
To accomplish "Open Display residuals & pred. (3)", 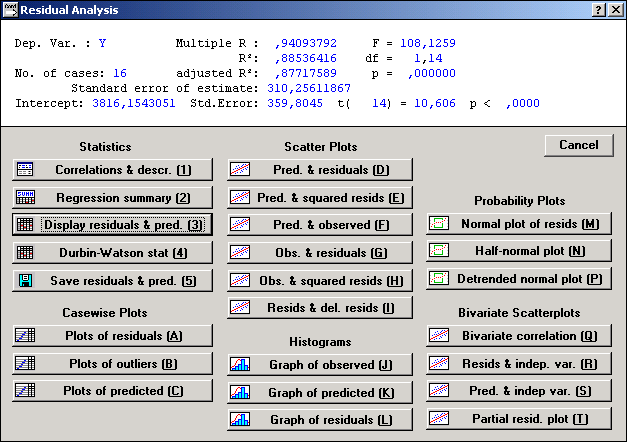I will click(112, 224).
